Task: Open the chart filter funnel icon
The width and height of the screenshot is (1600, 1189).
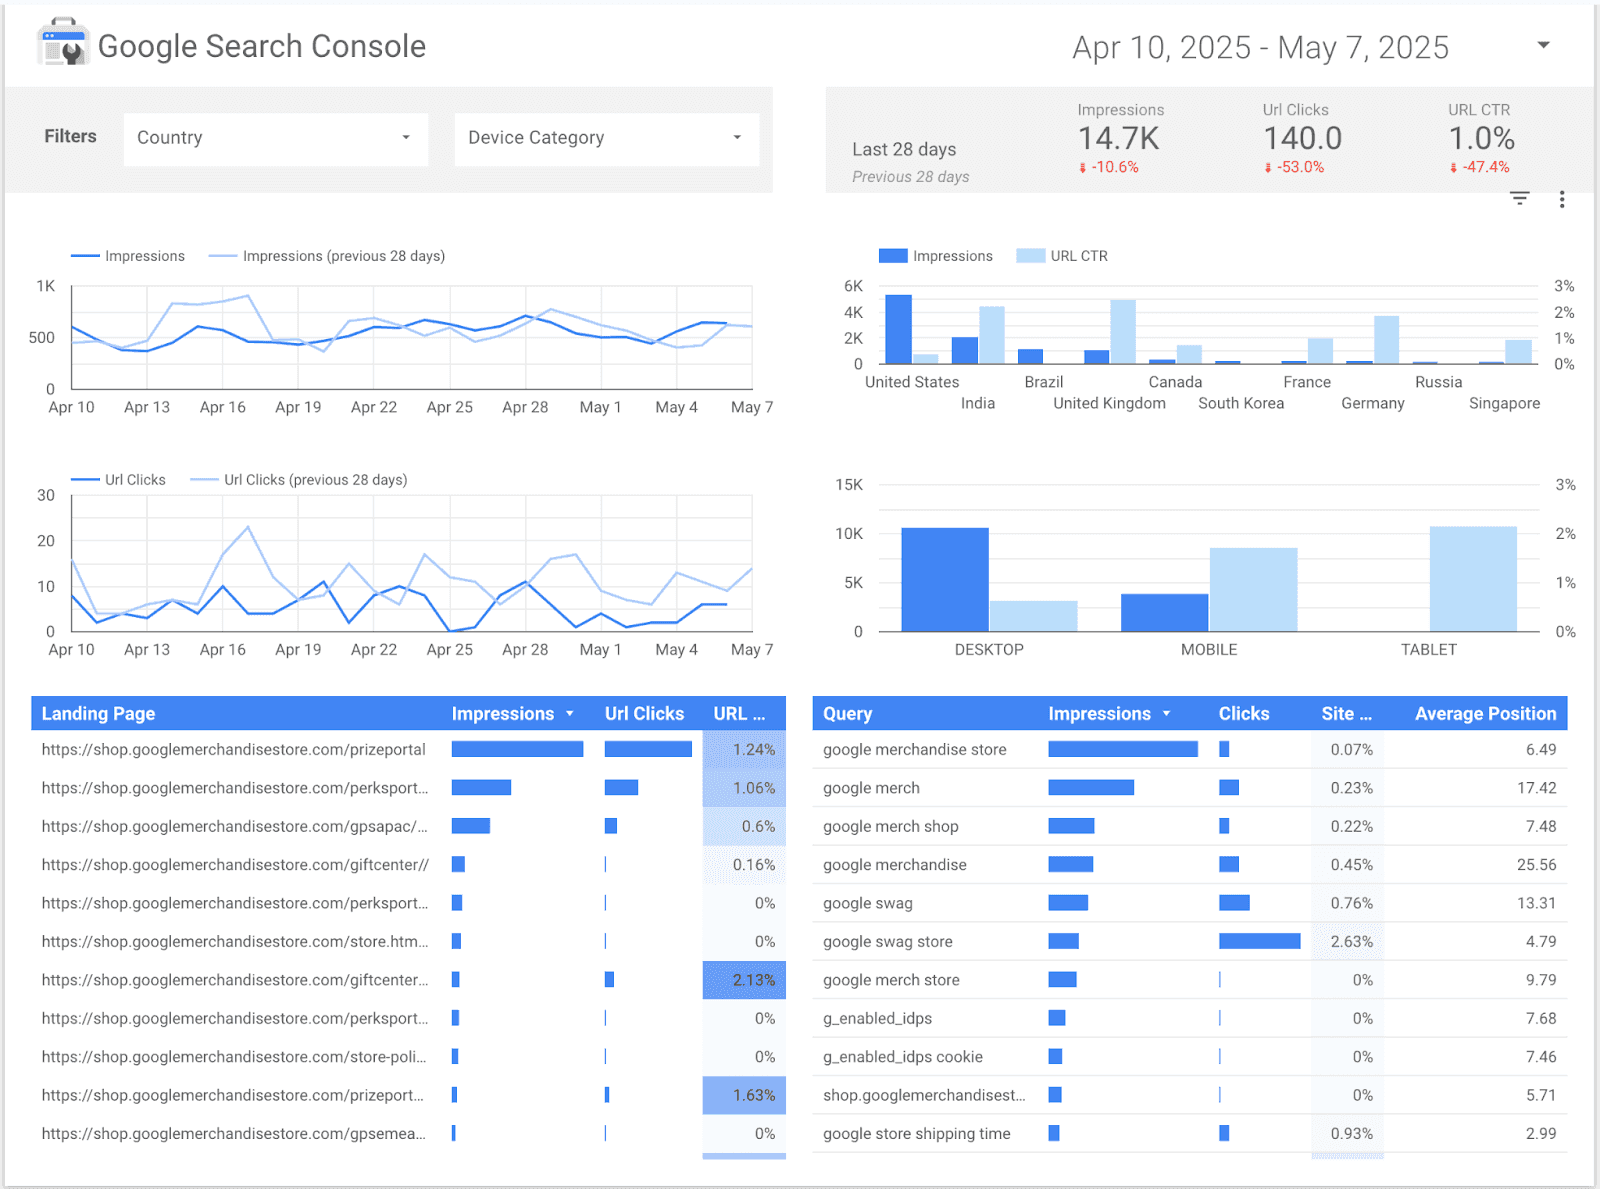Action: coord(1519,199)
